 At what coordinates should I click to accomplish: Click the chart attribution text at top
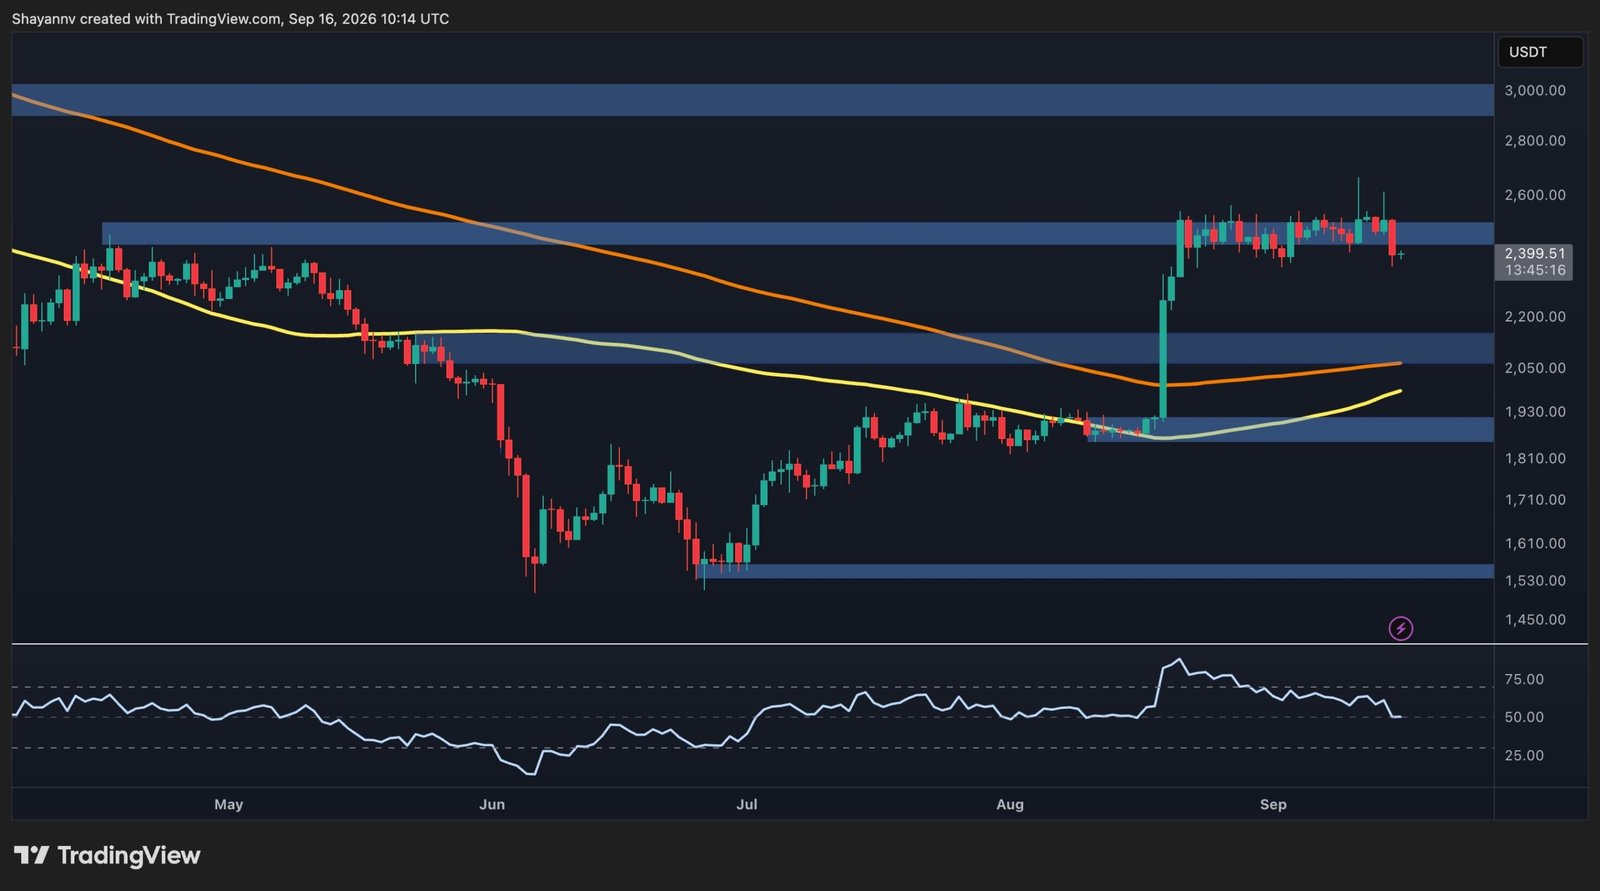230,19
